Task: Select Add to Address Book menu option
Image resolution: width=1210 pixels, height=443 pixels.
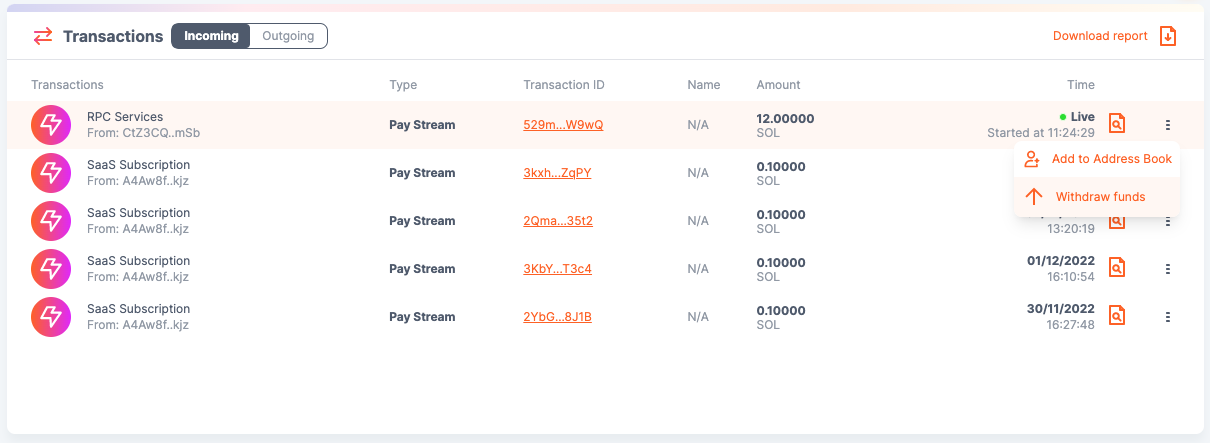Action: tap(1110, 159)
